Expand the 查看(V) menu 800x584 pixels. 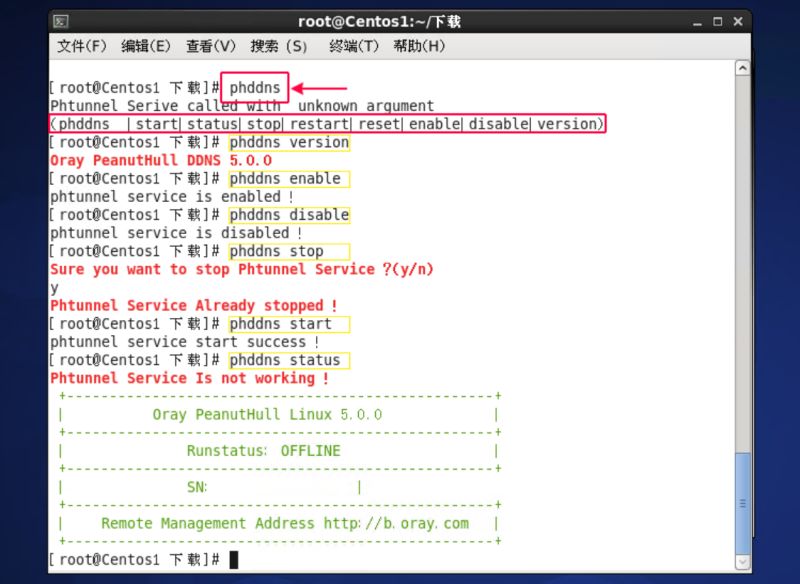tap(211, 46)
